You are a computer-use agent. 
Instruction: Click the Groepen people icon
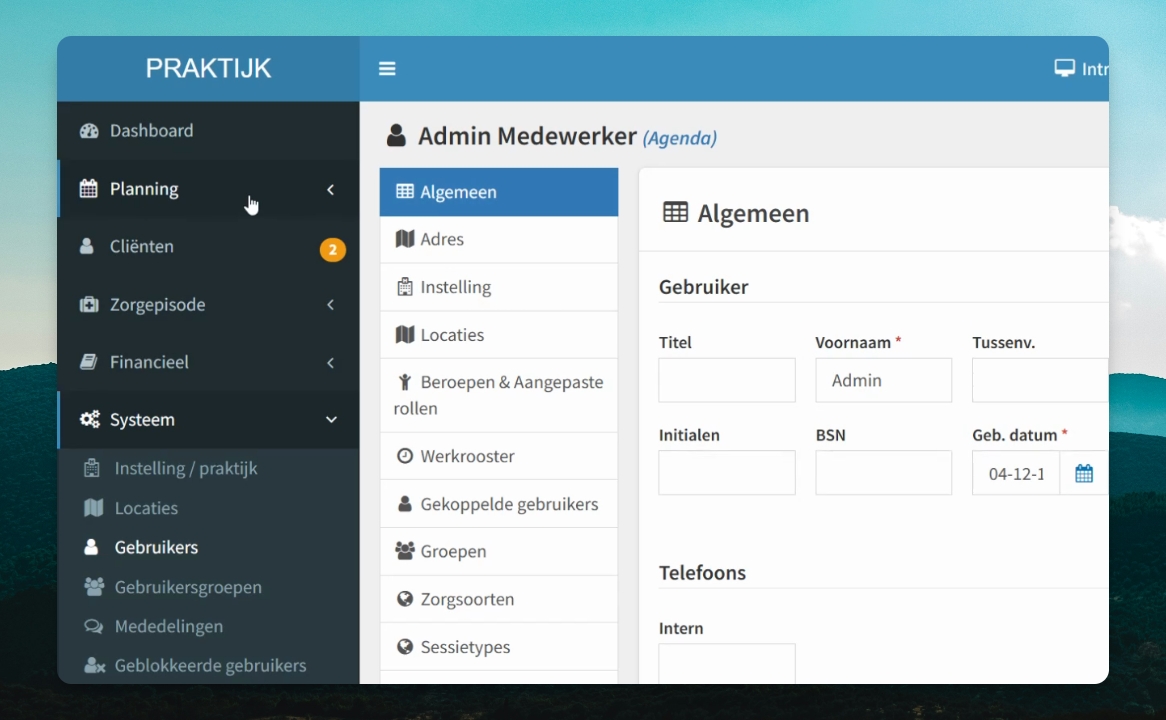tap(405, 551)
